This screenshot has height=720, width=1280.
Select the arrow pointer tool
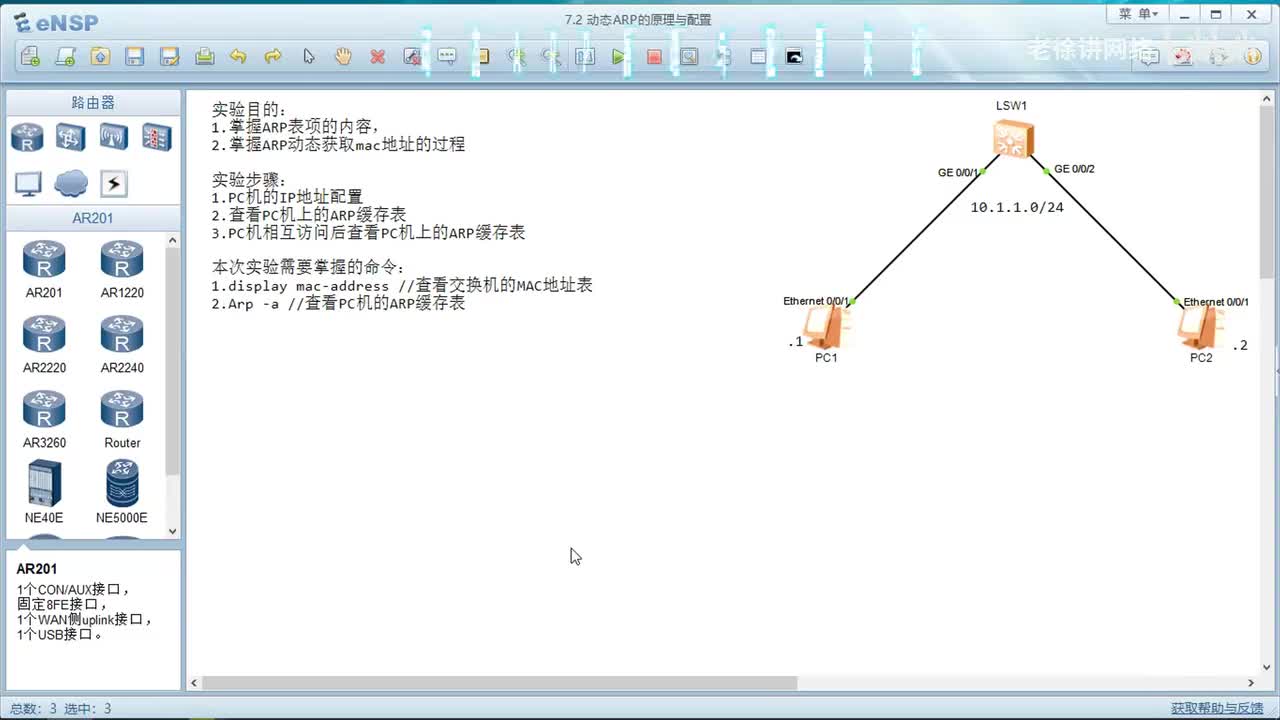point(308,57)
